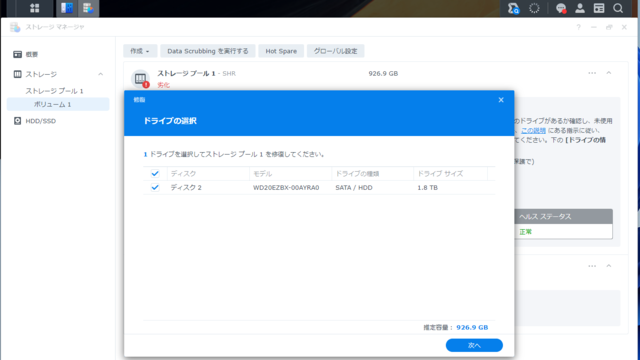Click Data Scrubbing を実行する button
The height and width of the screenshot is (360, 640).
(x=208, y=51)
